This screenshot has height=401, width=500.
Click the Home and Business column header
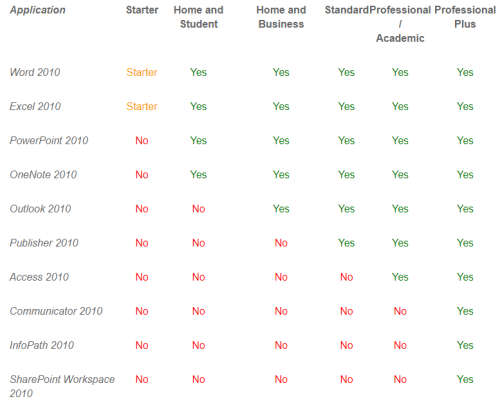click(x=281, y=17)
